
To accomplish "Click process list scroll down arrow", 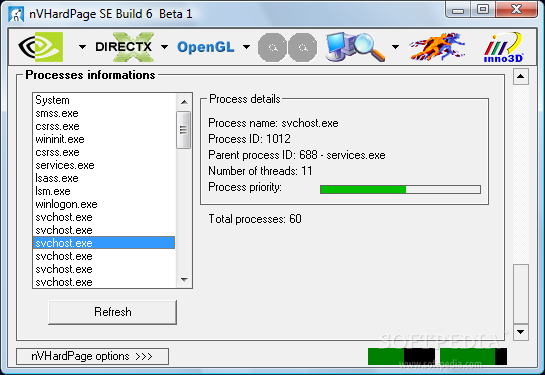I will pos(184,279).
